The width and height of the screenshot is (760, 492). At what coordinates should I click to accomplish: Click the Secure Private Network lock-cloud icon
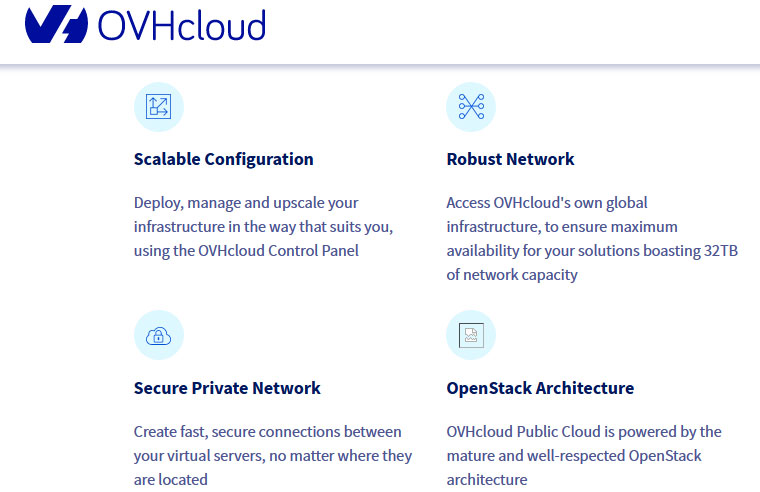(159, 335)
